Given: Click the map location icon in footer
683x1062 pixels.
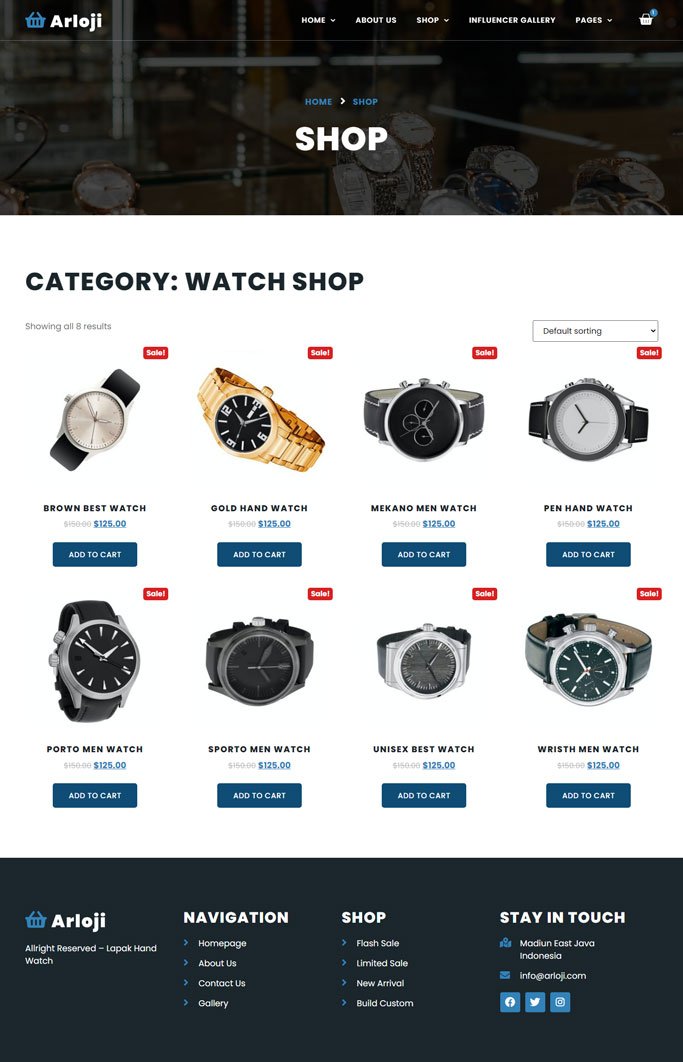Looking at the screenshot, I should coord(505,943).
